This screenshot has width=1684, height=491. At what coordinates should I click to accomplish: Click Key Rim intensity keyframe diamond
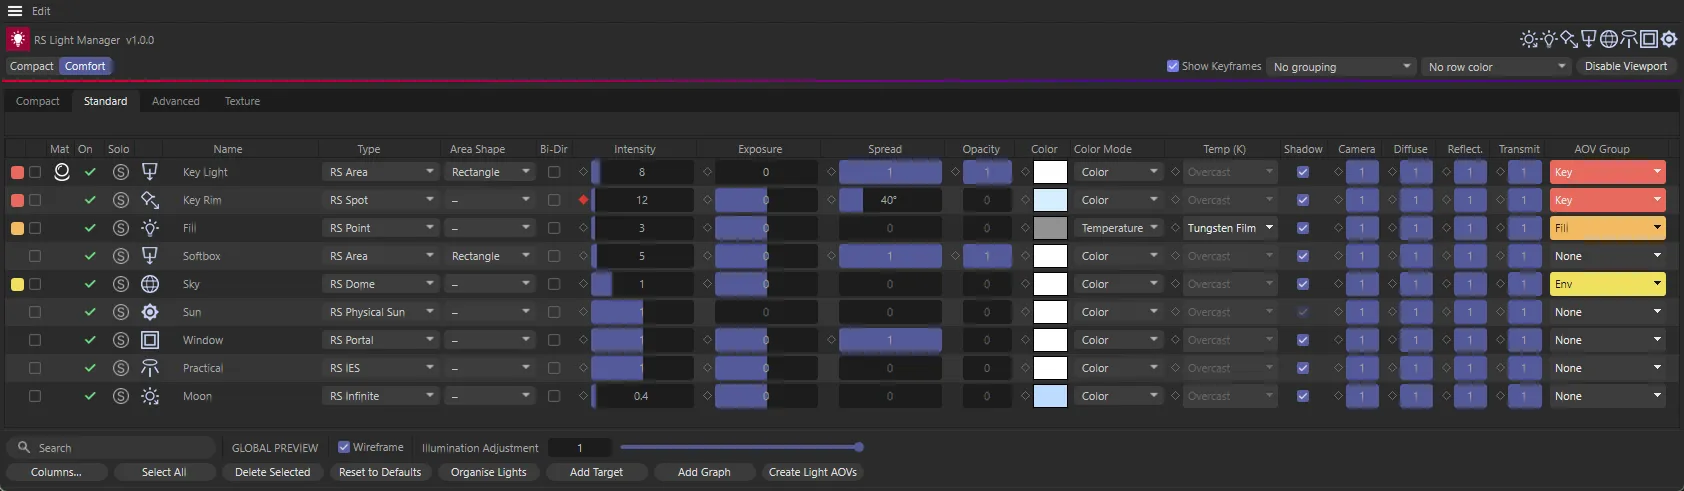pyautogui.click(x=583, y=200)
